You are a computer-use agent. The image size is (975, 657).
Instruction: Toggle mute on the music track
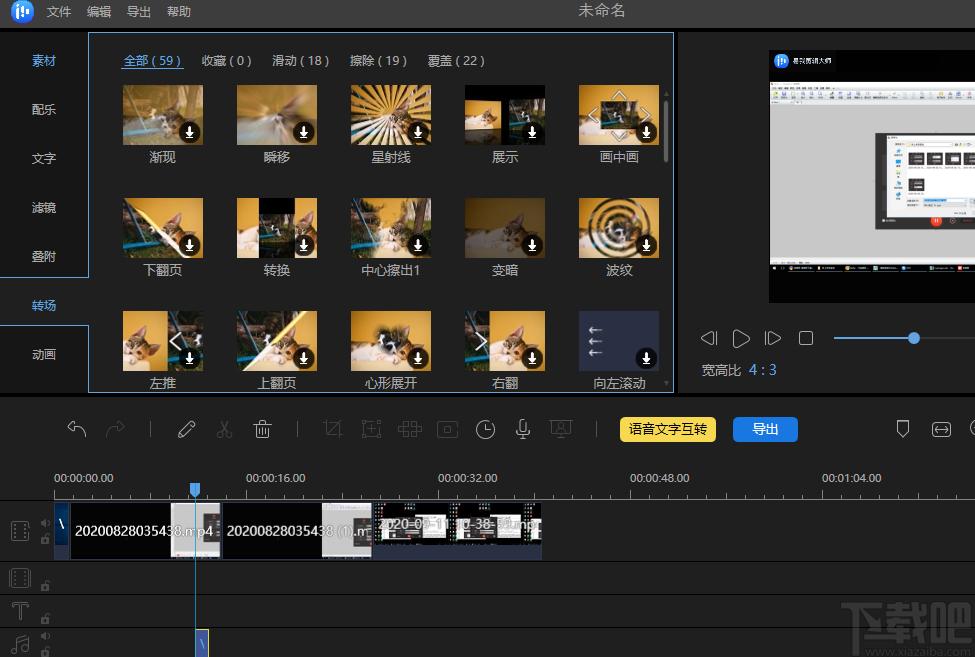point(45,636)
